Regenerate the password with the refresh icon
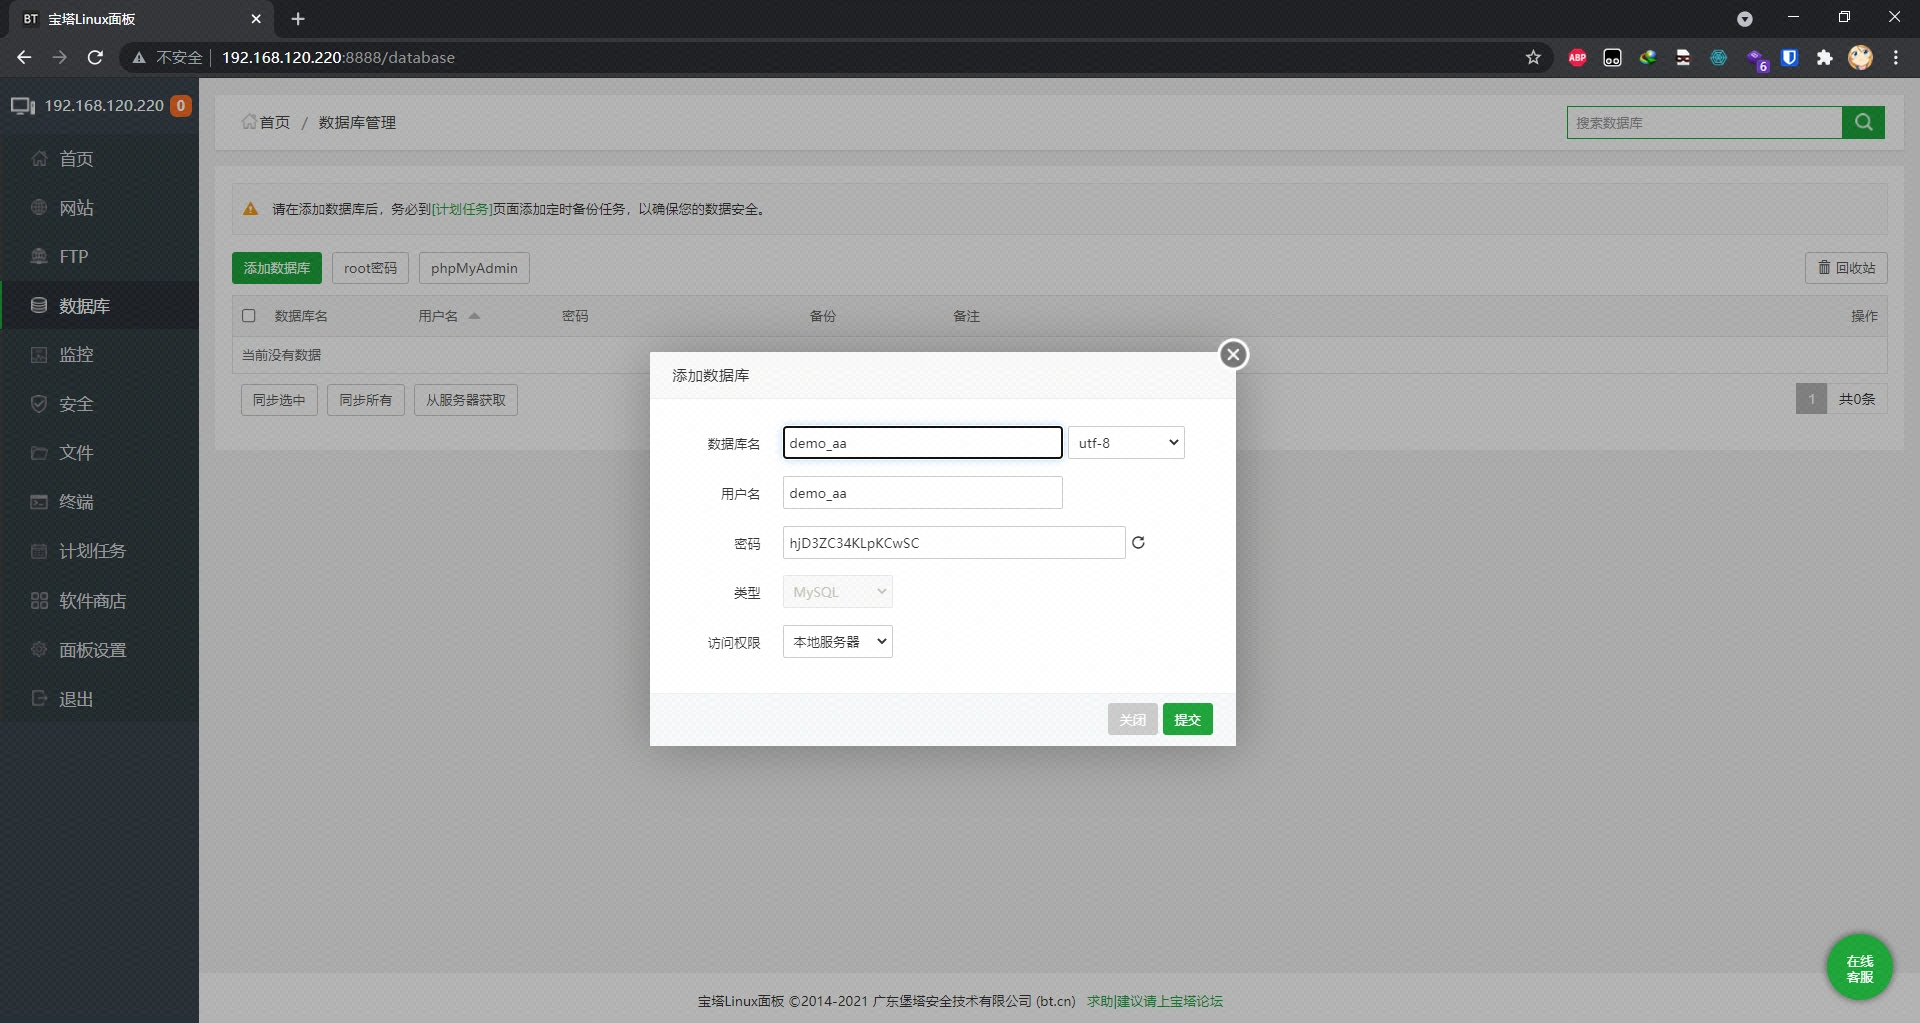 click(x=1138, y=543)
